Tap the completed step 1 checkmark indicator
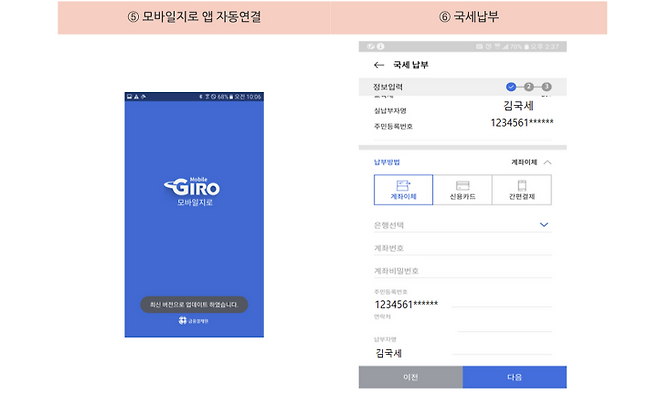This screenshot has width=658, height=405. click(x=511, y=87)
